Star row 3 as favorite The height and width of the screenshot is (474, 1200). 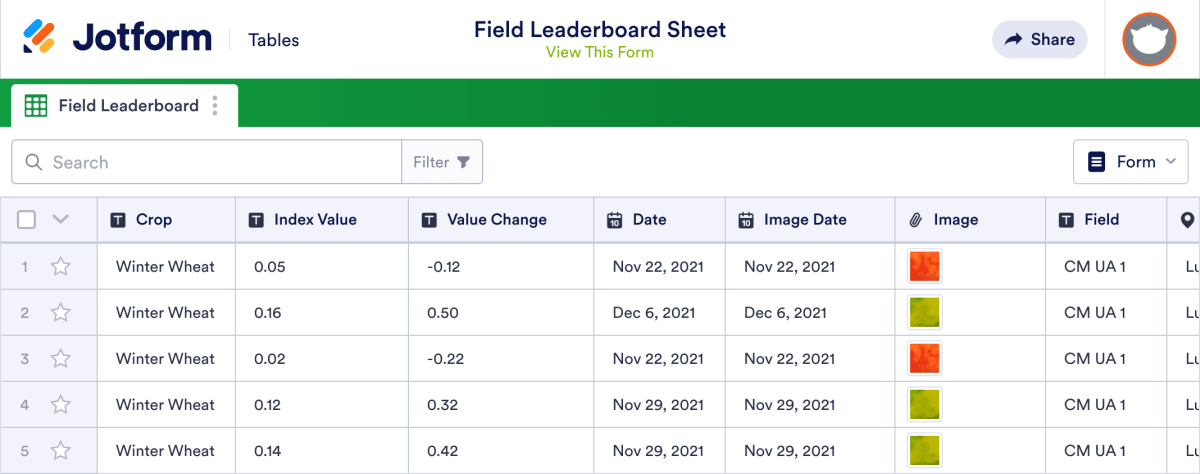tap(61, 359)
